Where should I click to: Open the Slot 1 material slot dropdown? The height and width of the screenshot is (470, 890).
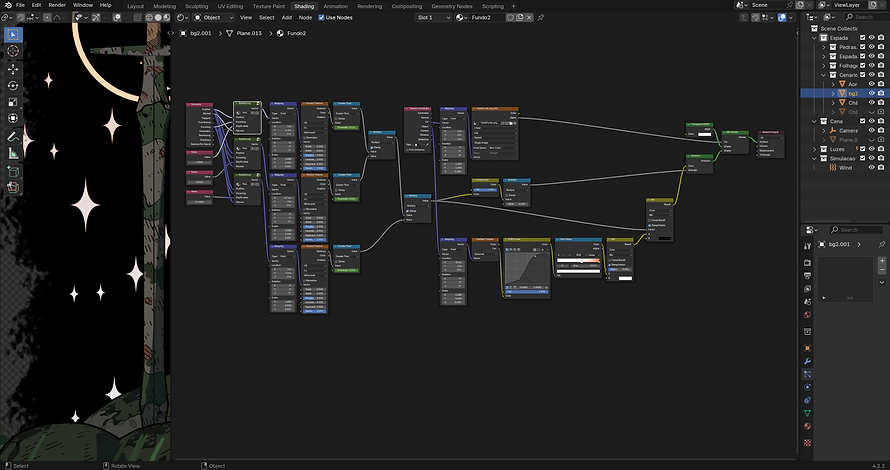click(434, 18)
